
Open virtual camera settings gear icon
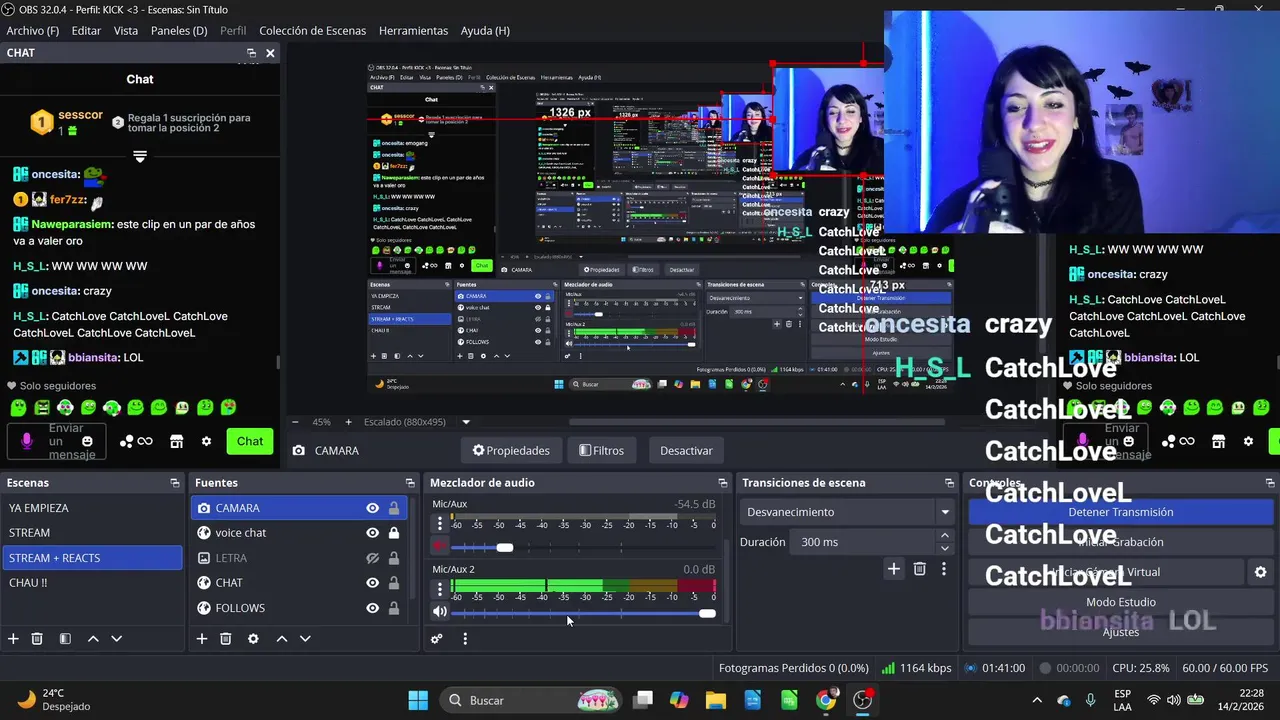(x=1260, y=572)
